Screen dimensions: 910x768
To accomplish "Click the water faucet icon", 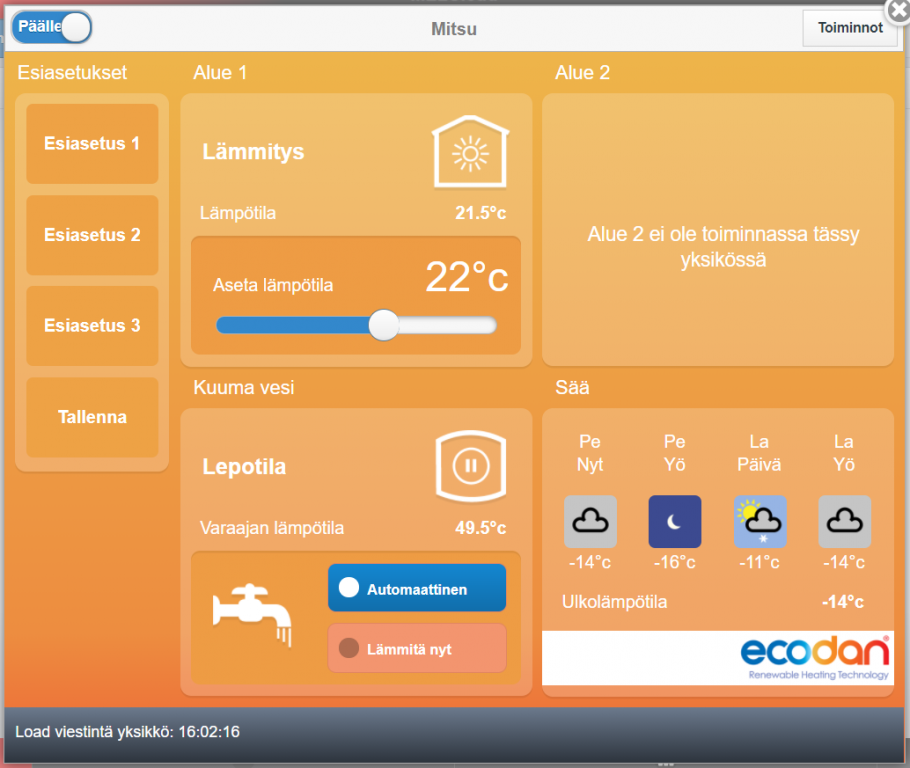I will point(253,612).
